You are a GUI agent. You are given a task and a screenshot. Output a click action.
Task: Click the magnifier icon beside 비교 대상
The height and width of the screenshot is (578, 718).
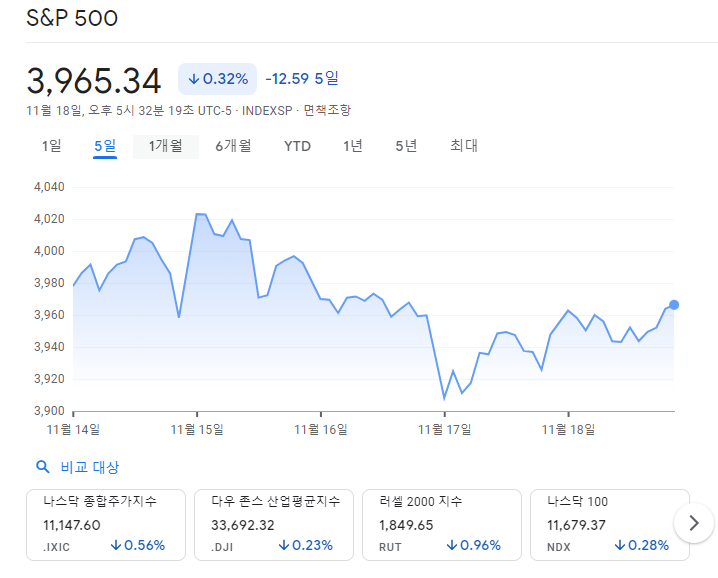click(43, 467)
